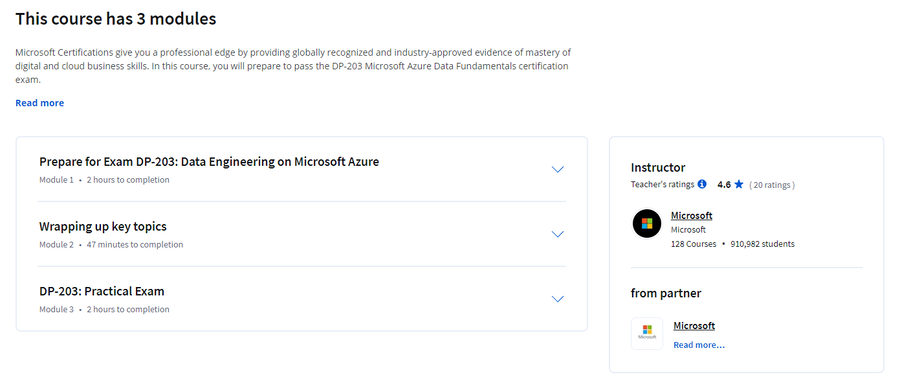This screenshot has height=390, width=900.
Task: Select Prepare for Exam DP-203 module title
Action: click(209, 162)
